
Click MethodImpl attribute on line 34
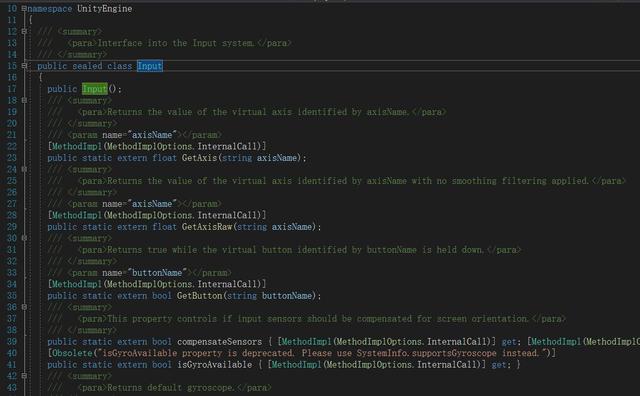tap(77, 284)
